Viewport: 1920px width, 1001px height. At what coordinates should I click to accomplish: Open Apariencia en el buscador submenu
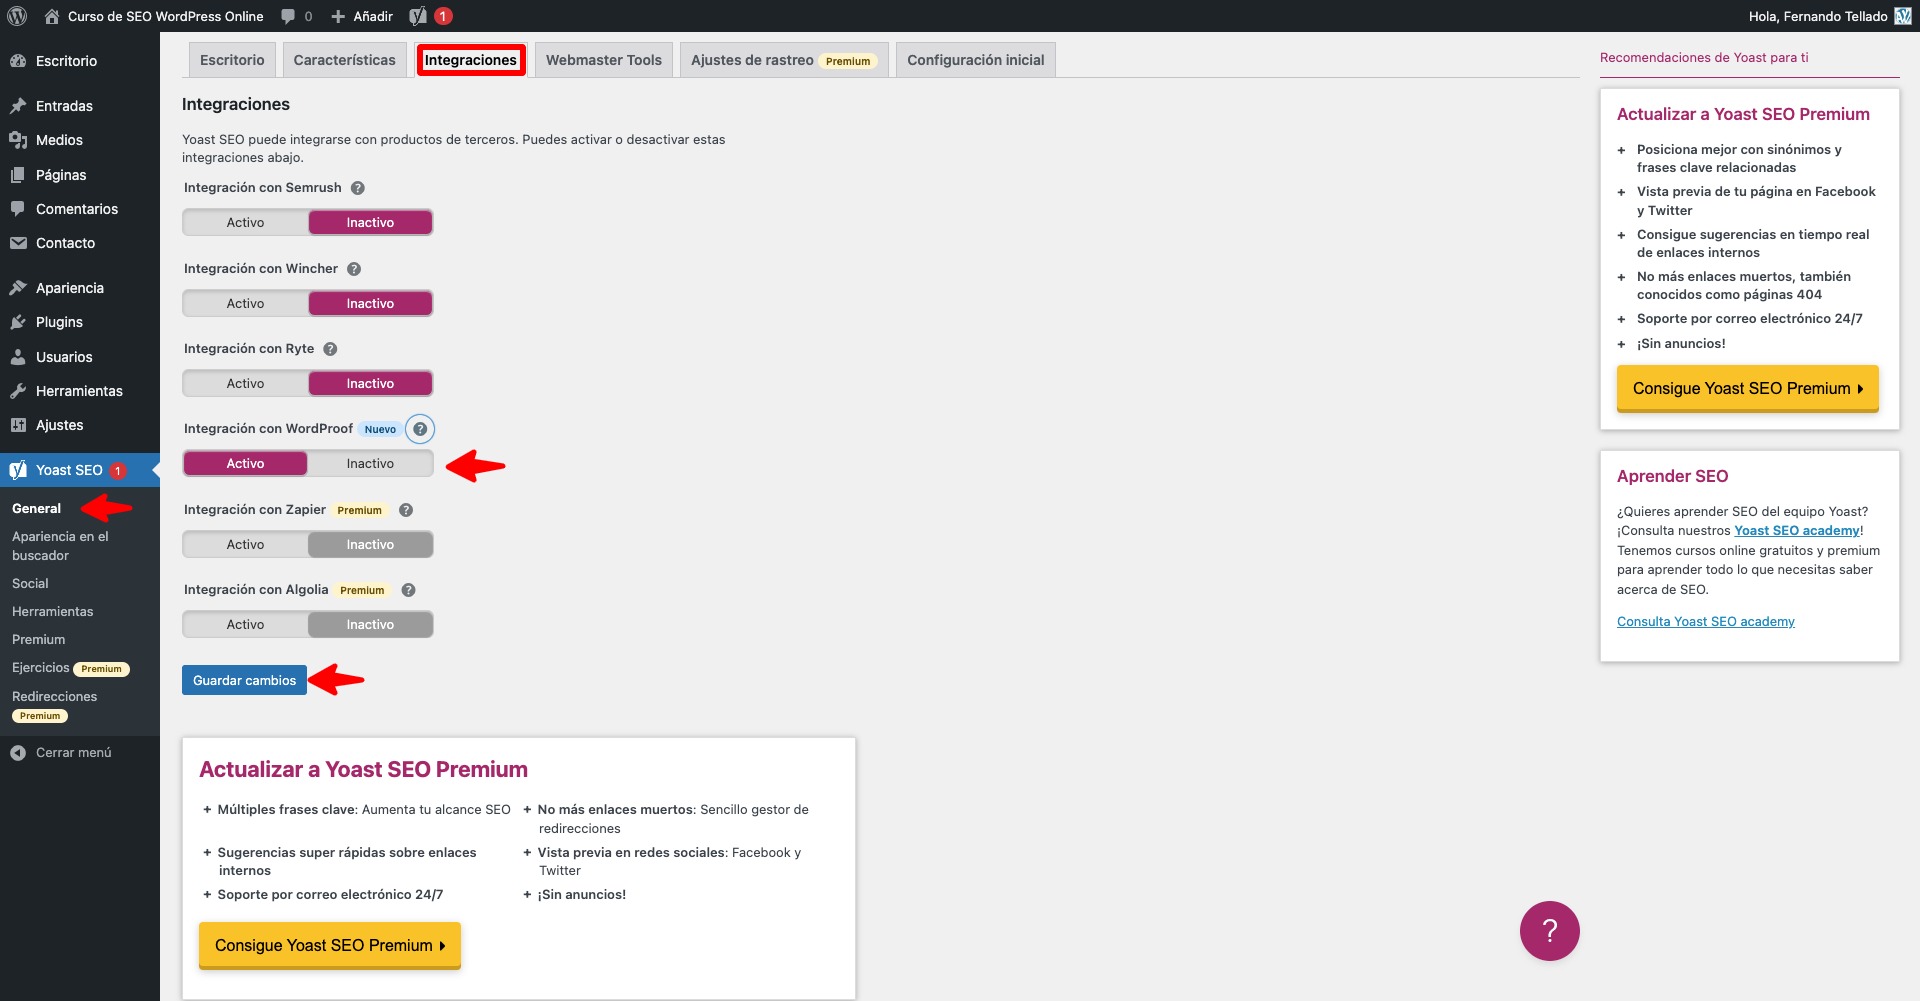click(60, 546)
